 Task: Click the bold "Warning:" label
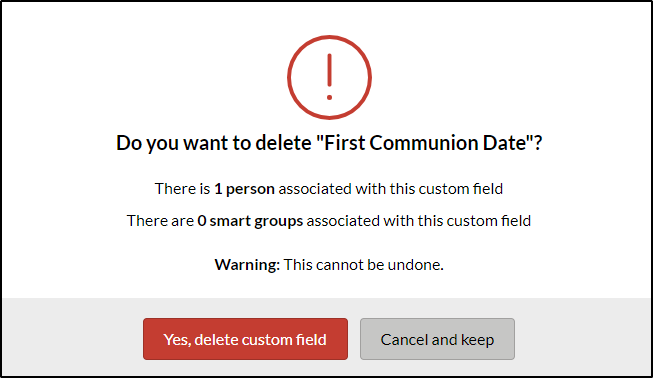point(247,265)
